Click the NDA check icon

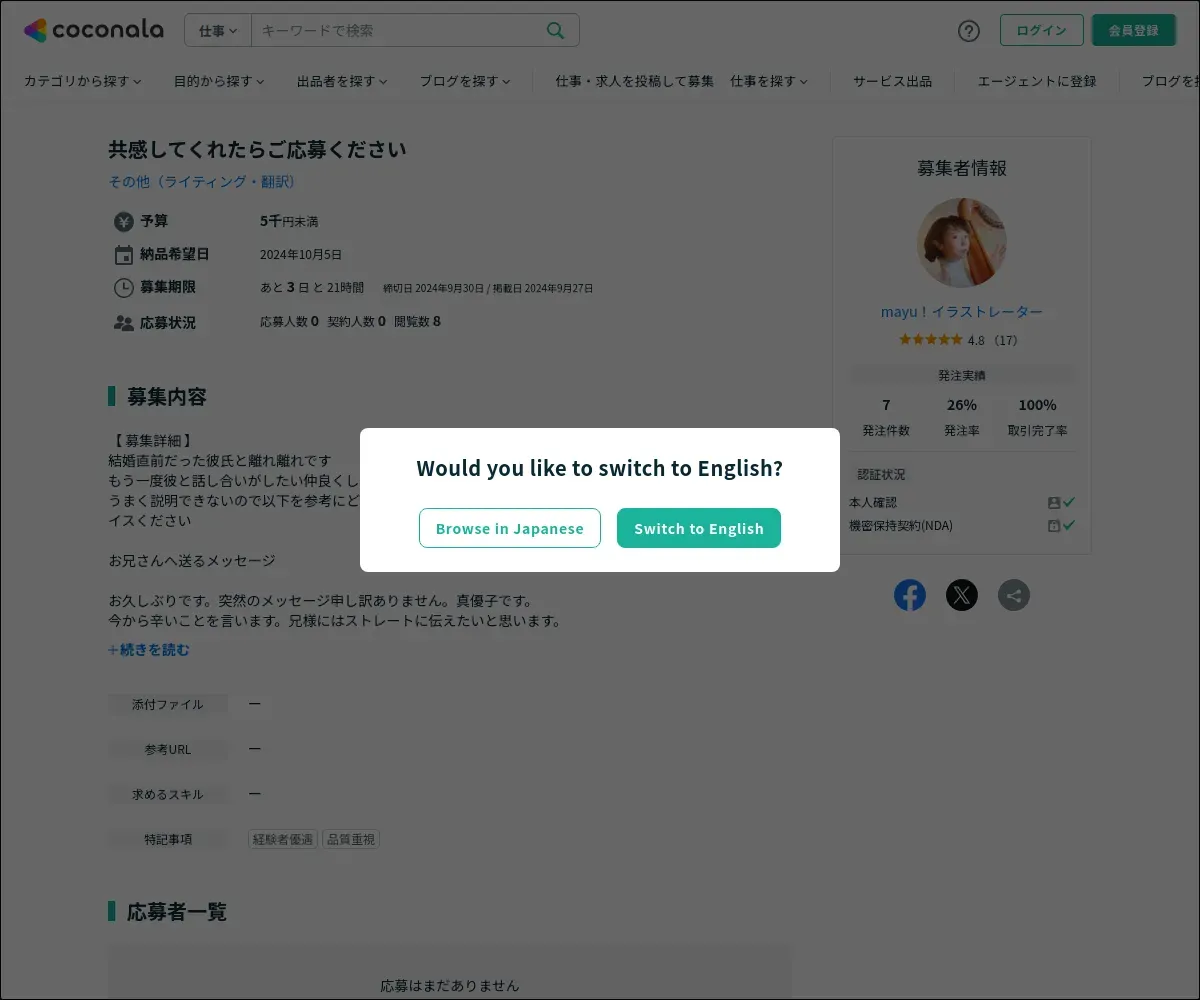1069,525
